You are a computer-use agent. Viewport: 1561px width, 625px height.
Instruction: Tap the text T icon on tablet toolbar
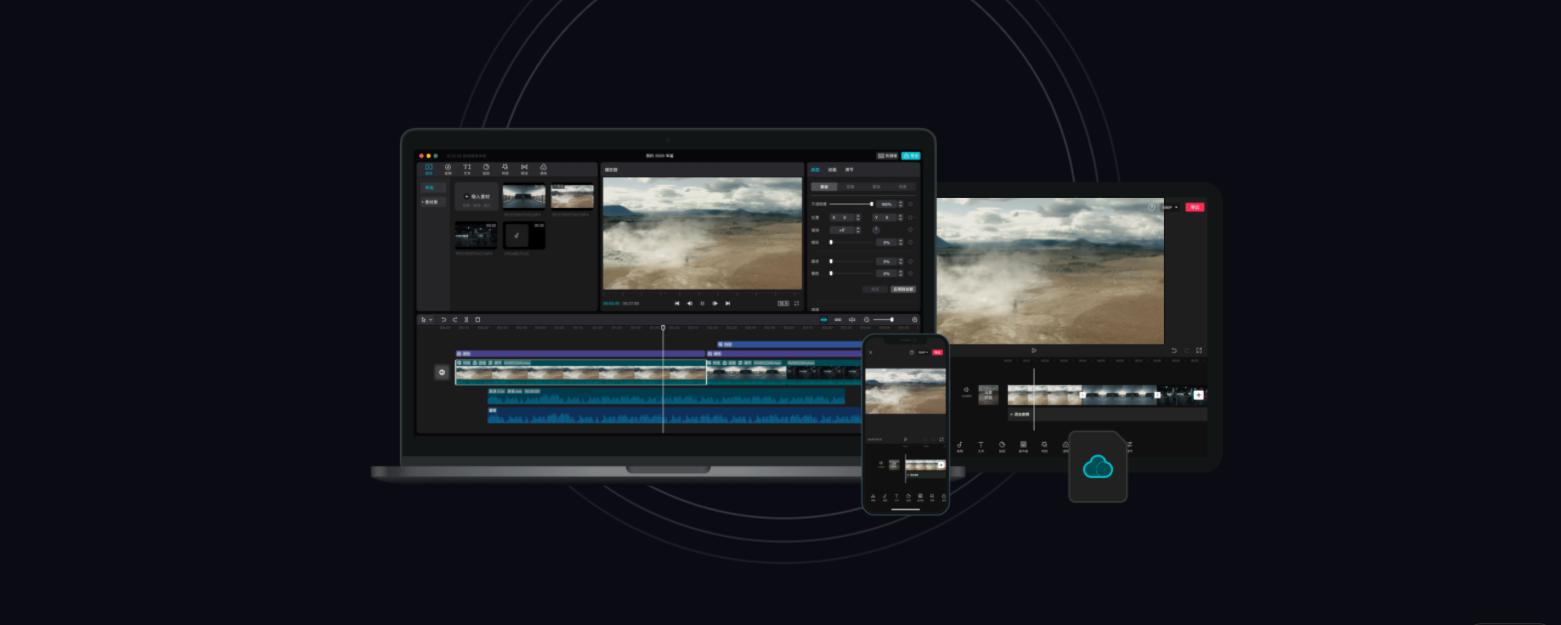pyautogui.click(x=981, y=445)
